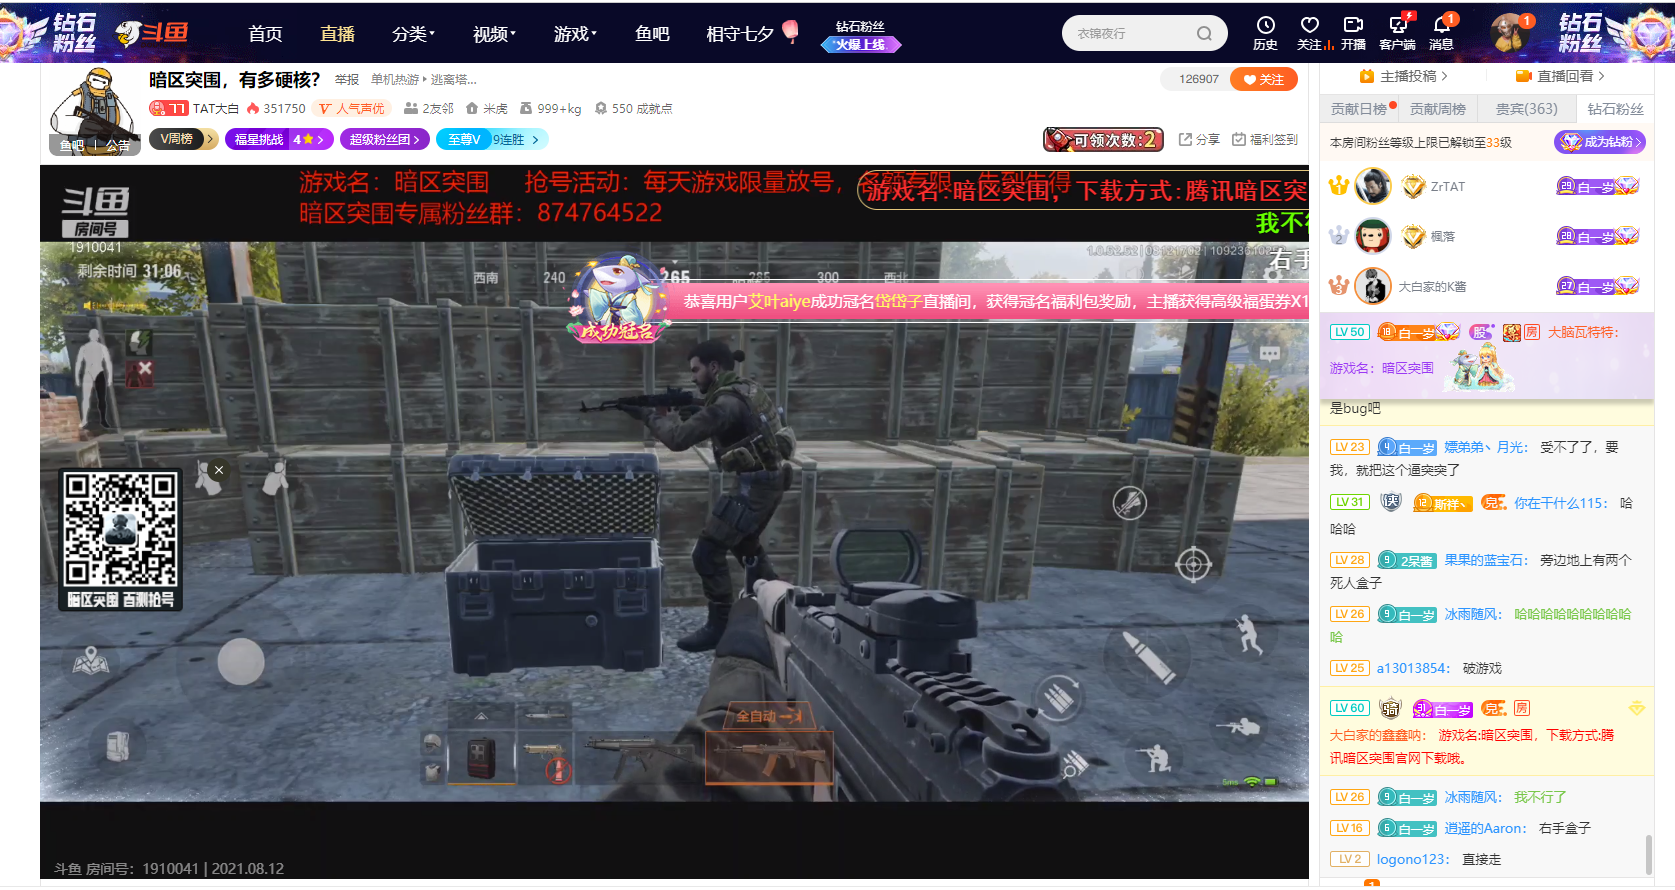Viewport: 1675px width, 890px height.
Task: Follow the streamer with orange 关注 button
Action: point(1264,80)
